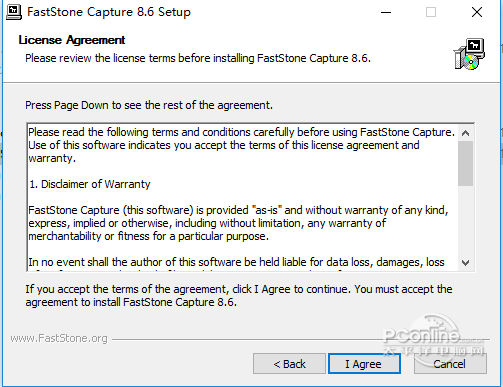Click the license scrollbar thumb
The image size is (503, 387).
pyautogui.click(x=465, y=163)
